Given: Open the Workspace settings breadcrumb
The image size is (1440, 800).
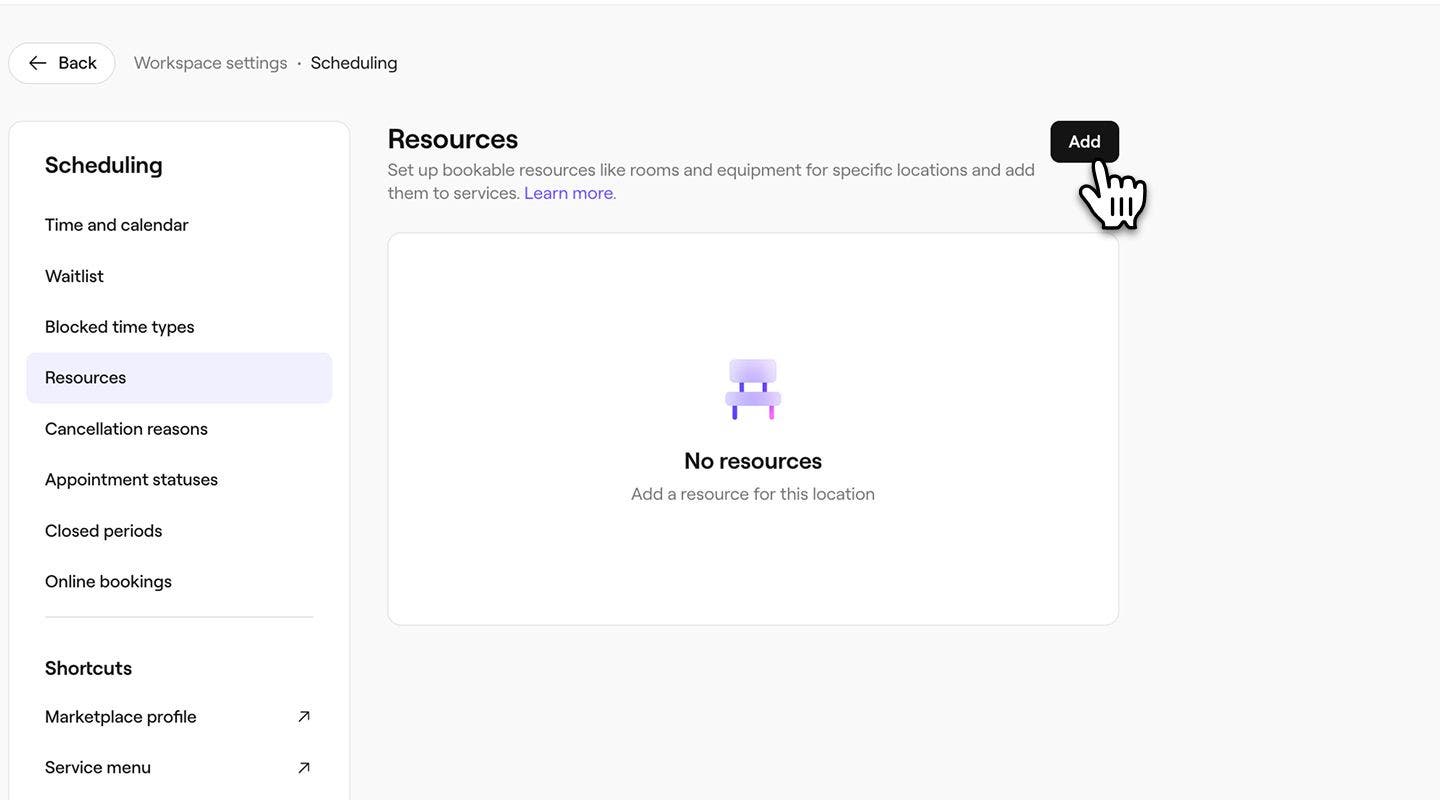Looking at the screenshot, I should coord(211,63).
